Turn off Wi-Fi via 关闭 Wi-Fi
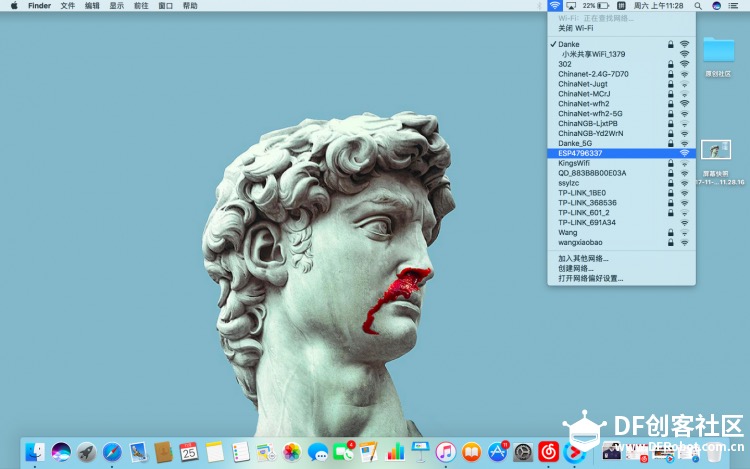The width and height of the screenshot is (750, 469). point(621,28)
